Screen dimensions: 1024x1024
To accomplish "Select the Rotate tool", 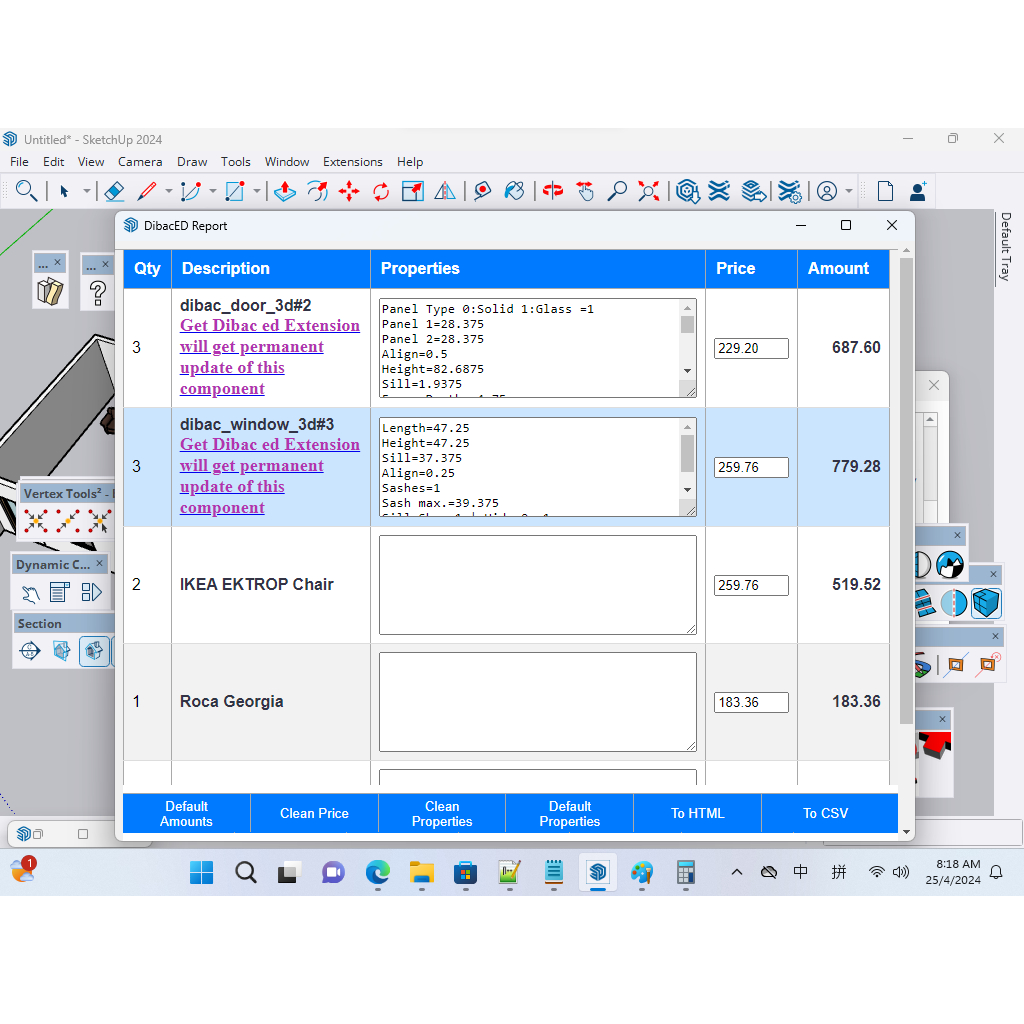I will 381,191.
